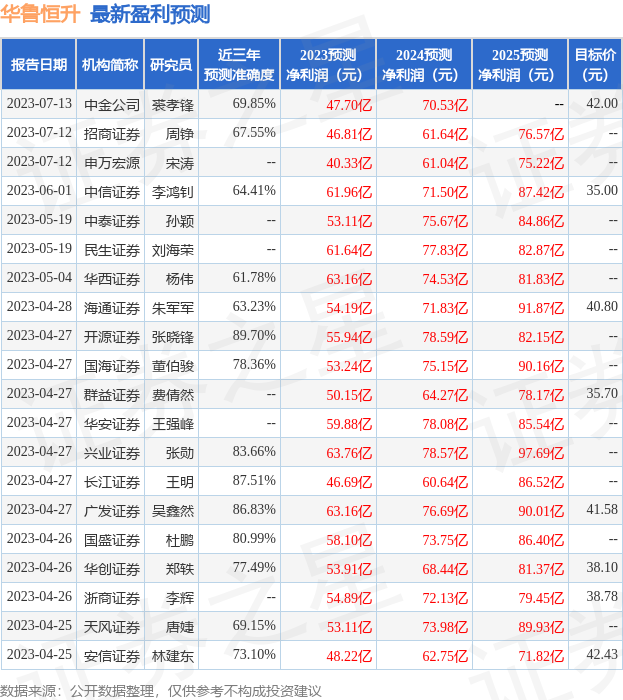Click the 38.10 target price
This screenshot has width=623, height=700.
[602, 568]
